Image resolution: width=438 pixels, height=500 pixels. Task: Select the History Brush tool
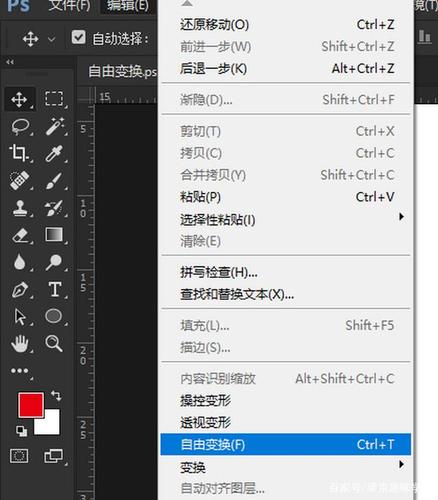pyautogui.click(x=54, y=208)
